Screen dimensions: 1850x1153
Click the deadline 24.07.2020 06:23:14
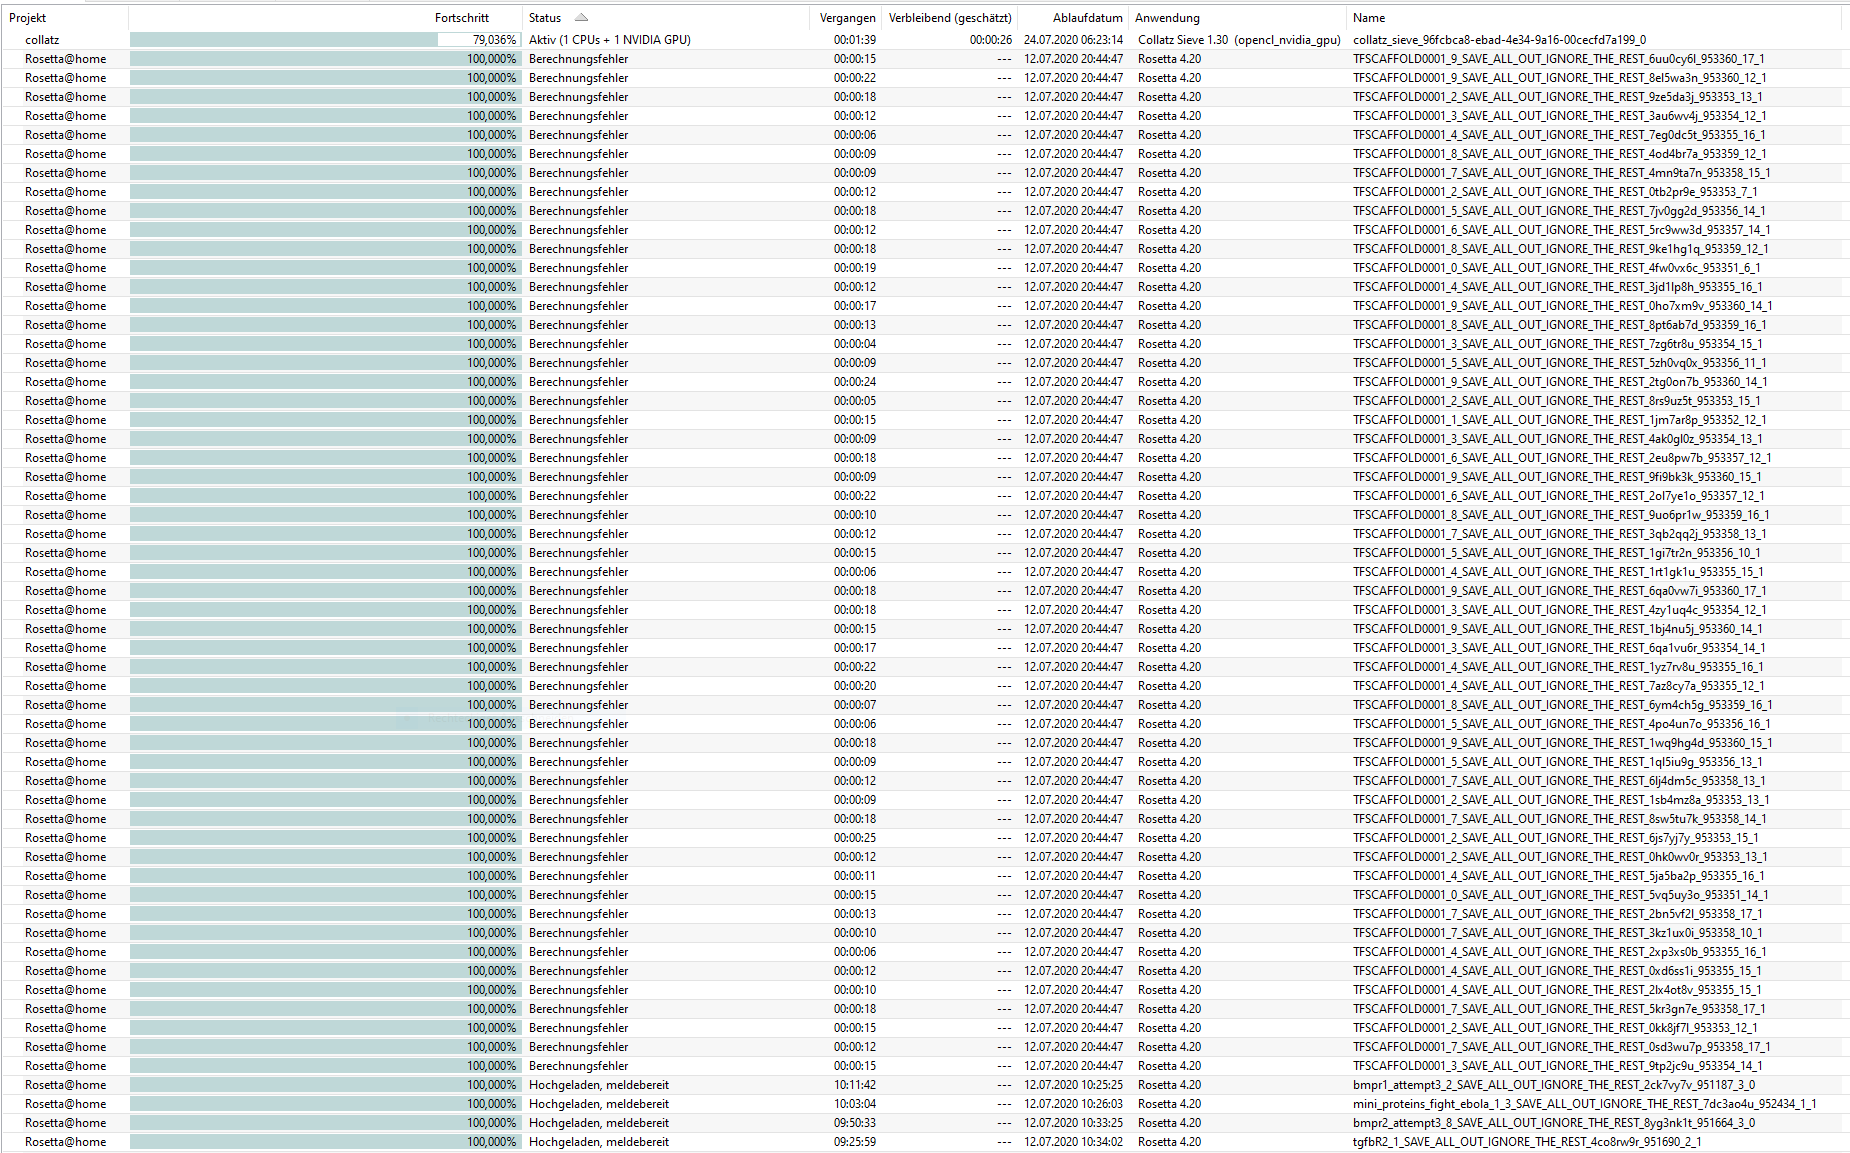pos(1073,40)
